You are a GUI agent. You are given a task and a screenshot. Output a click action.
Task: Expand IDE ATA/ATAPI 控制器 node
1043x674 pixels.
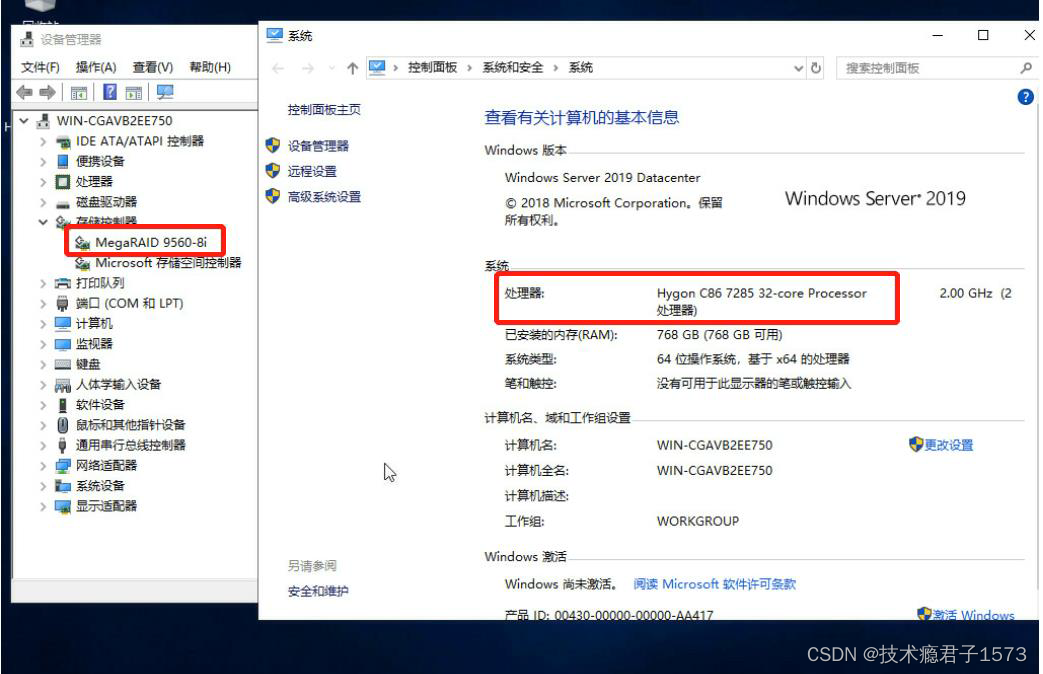click(x=43, y=142)
